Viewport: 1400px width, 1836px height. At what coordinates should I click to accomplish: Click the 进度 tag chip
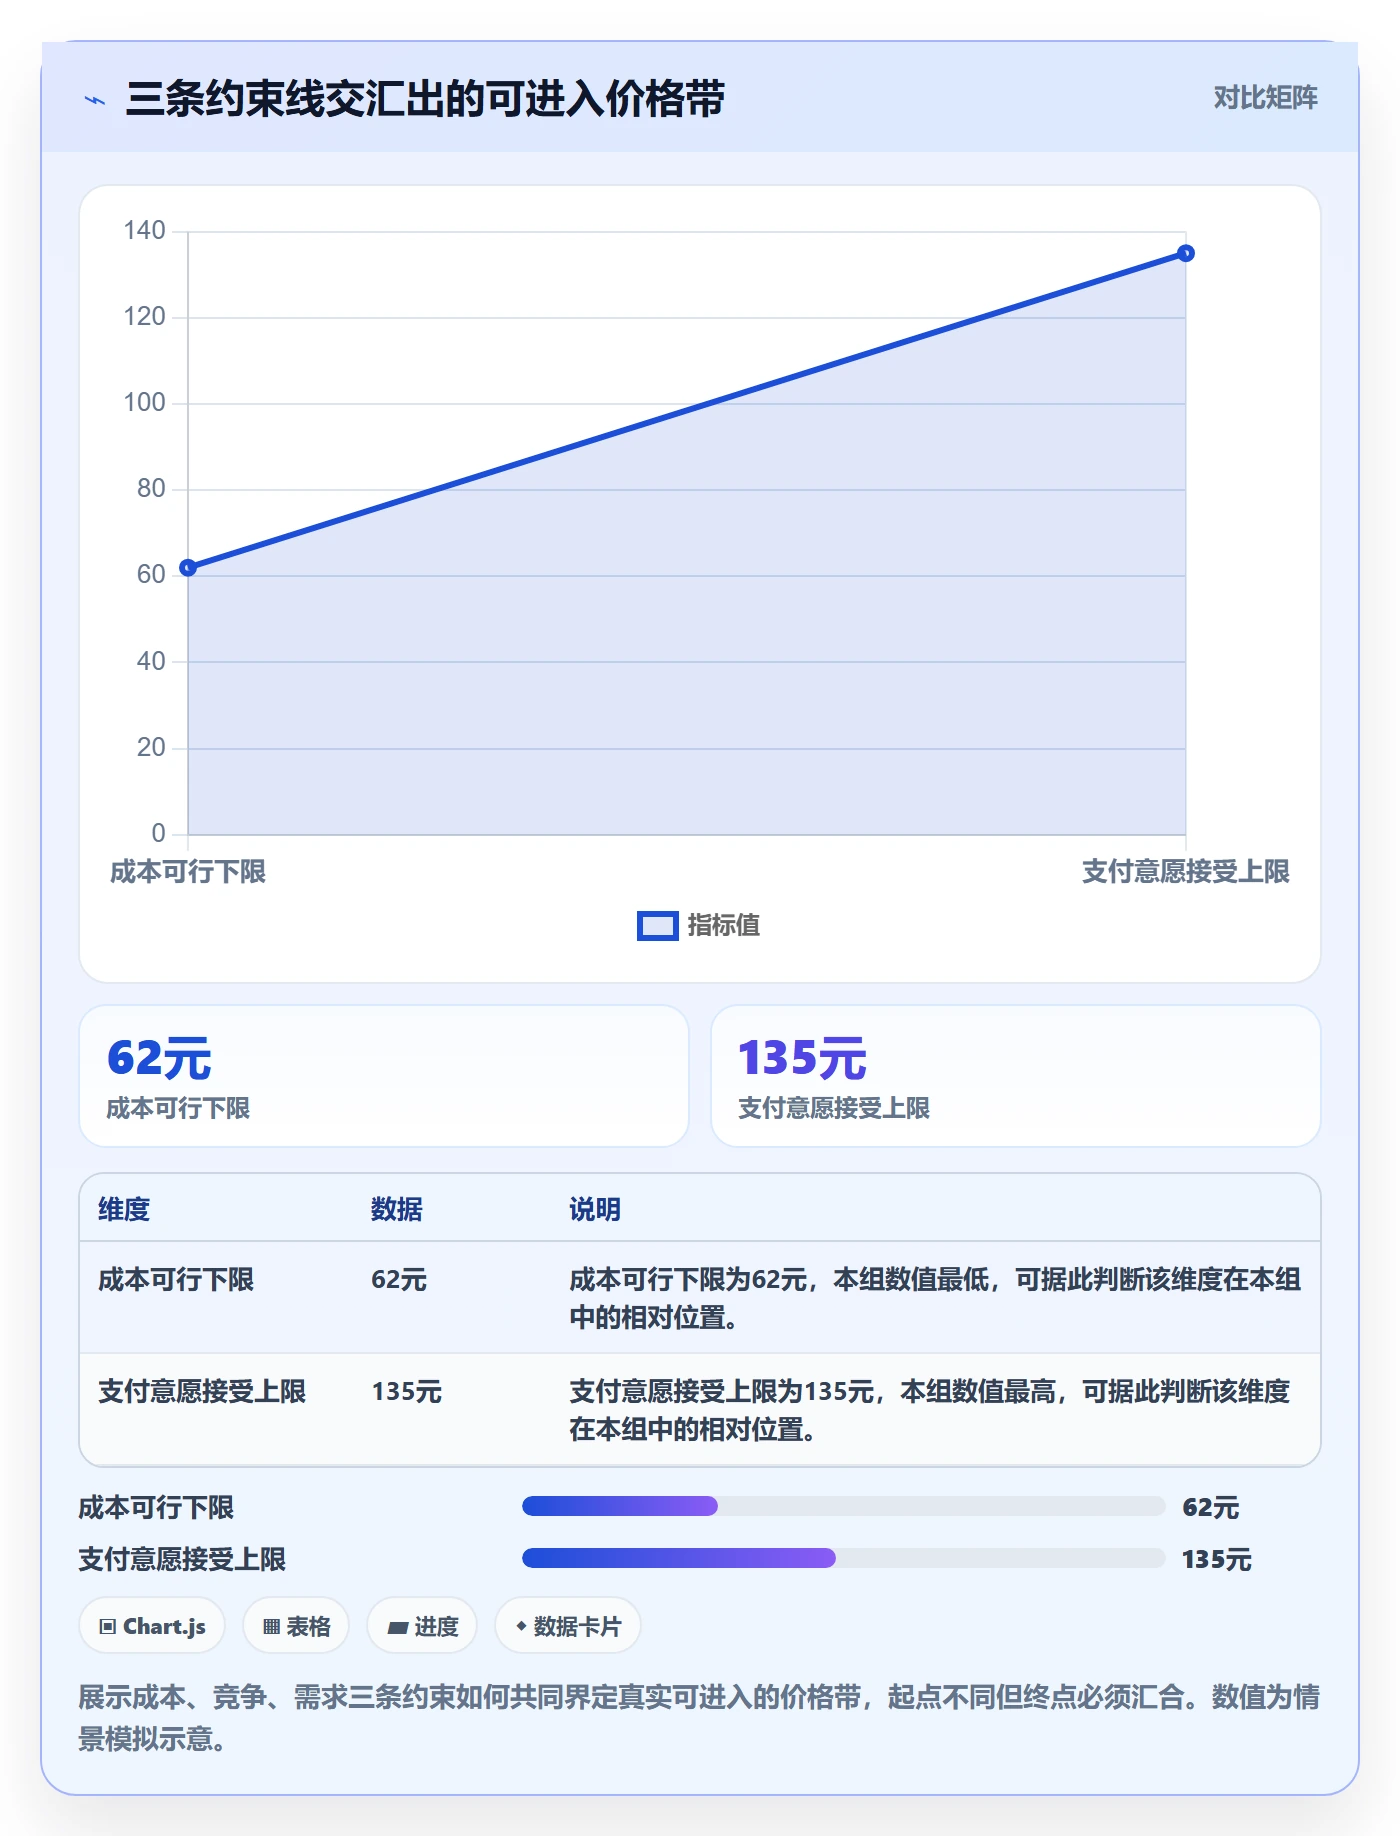coord(422,1626)
